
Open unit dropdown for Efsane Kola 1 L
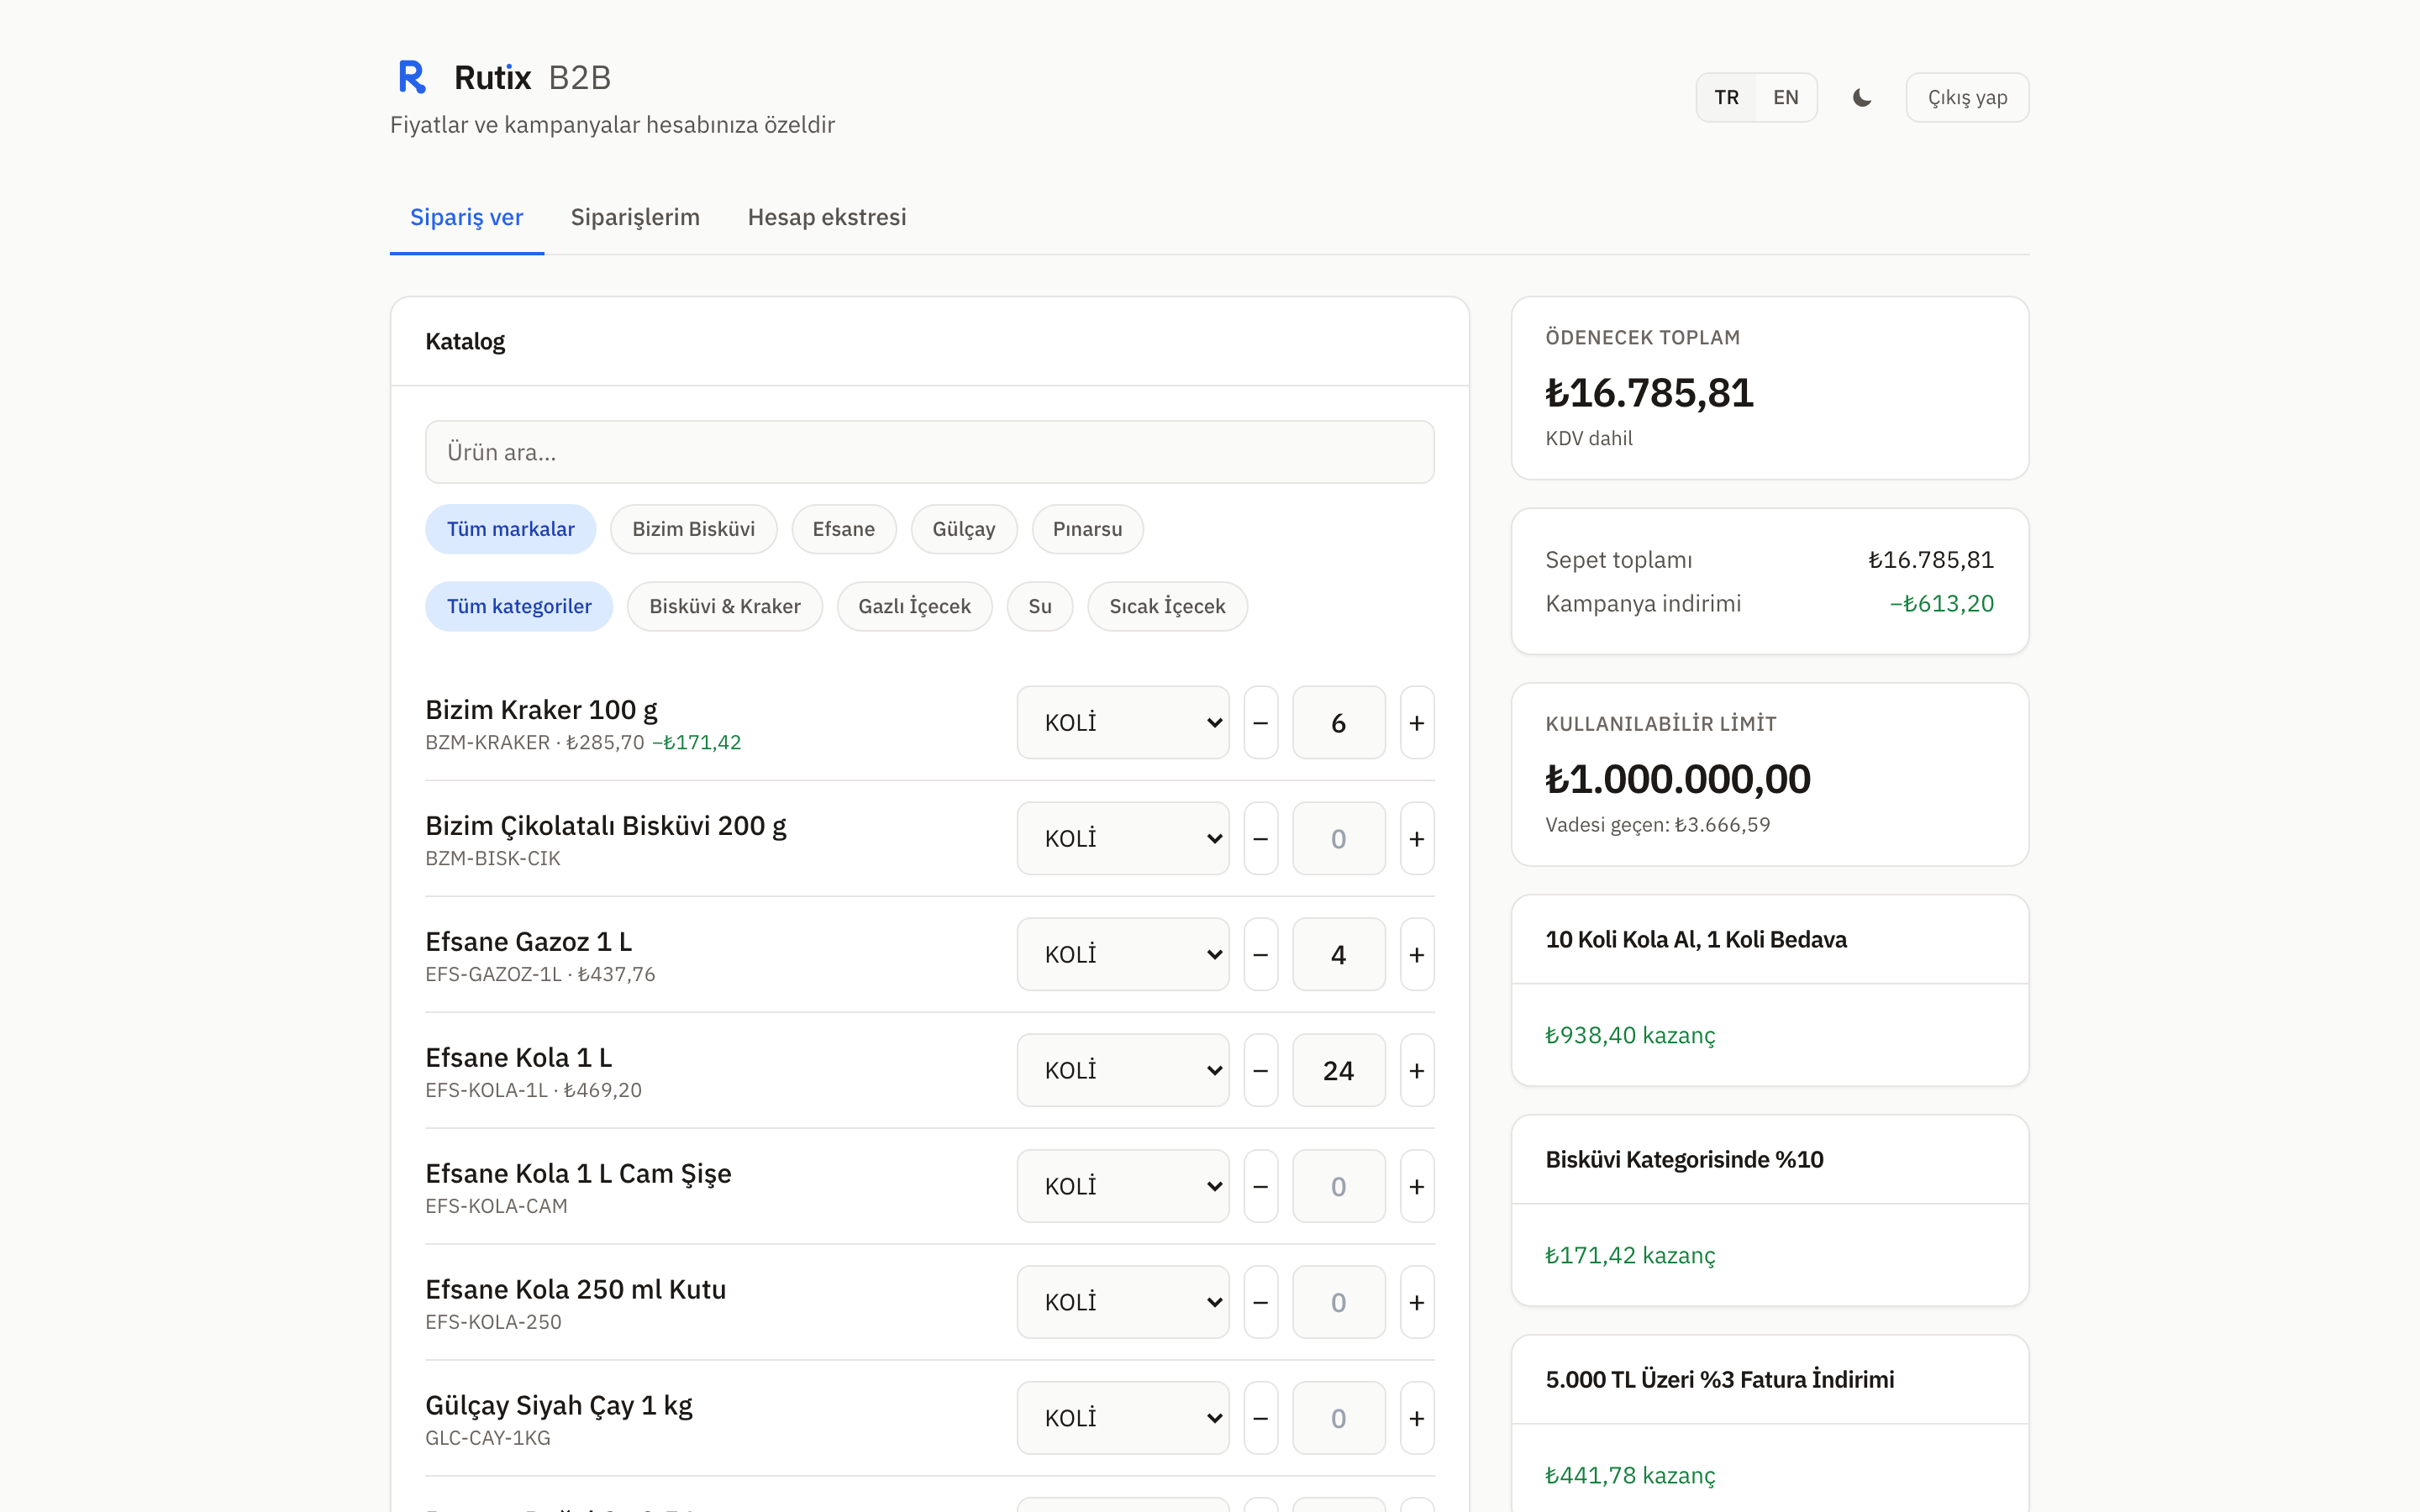point(1122,1070)
